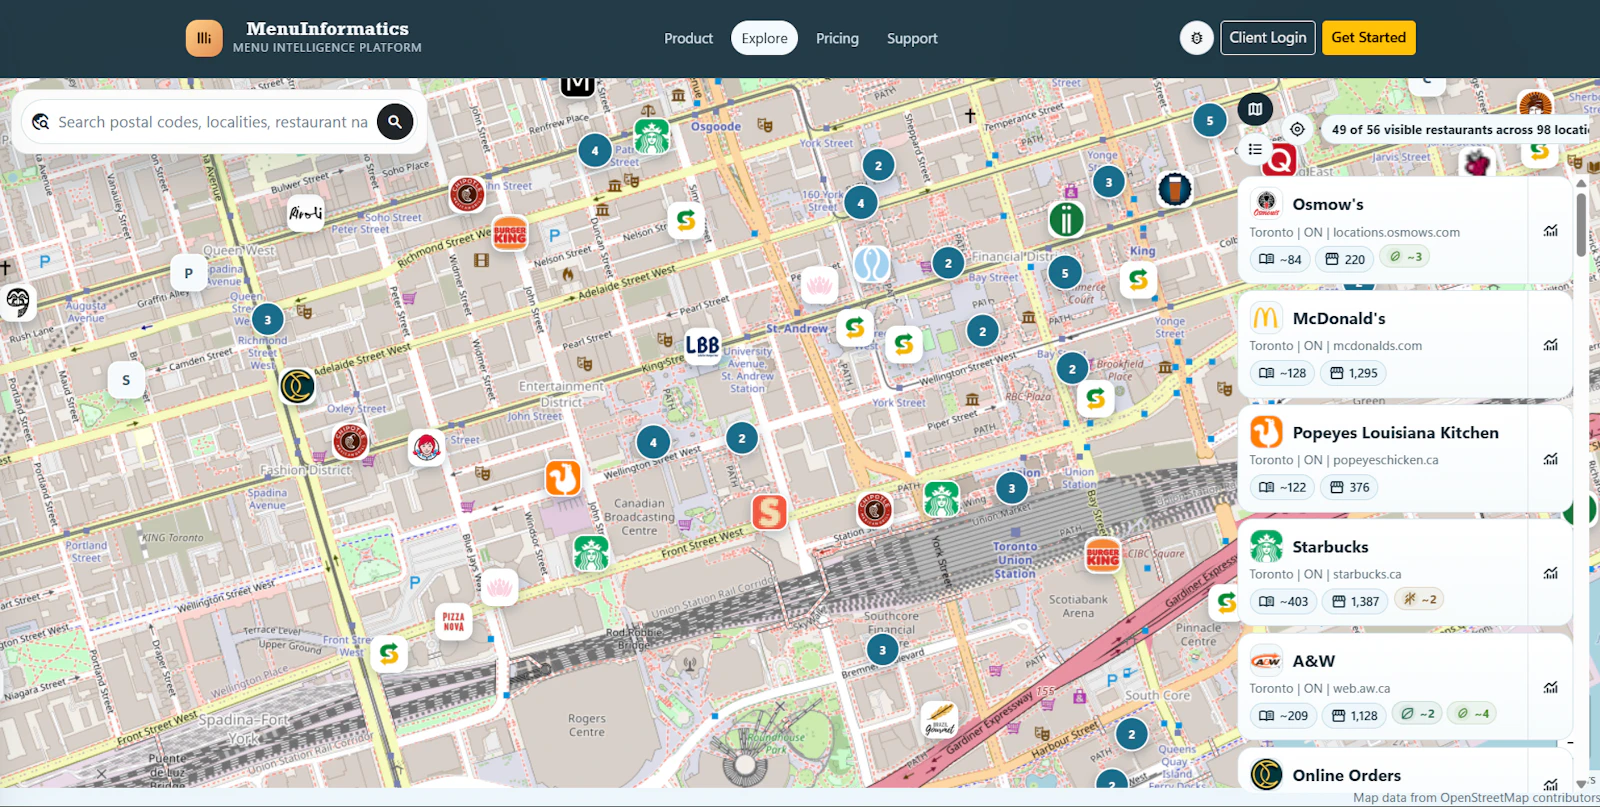Viewport: 1600px width, 807px height.
Task: Click the MenuInformatics logo icon
Action: pyautogui.click(x=204, y=38)
